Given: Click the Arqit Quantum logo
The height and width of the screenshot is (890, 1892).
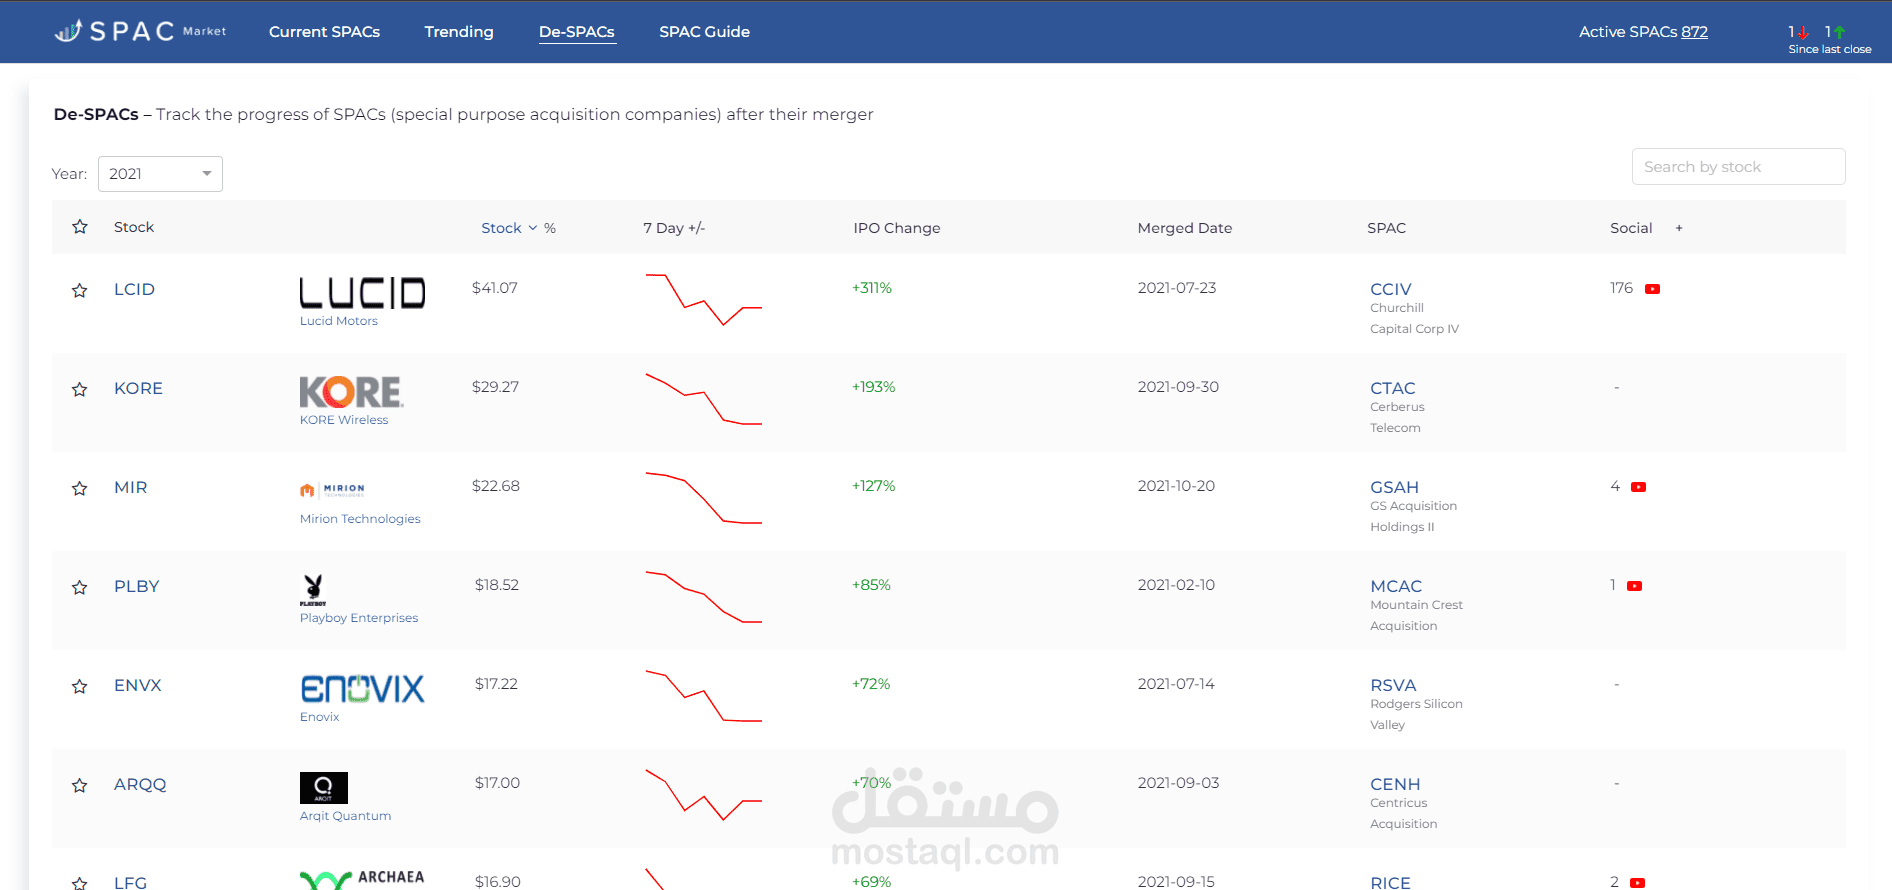Looking at the screenshot, I should [x=324, y=788].
